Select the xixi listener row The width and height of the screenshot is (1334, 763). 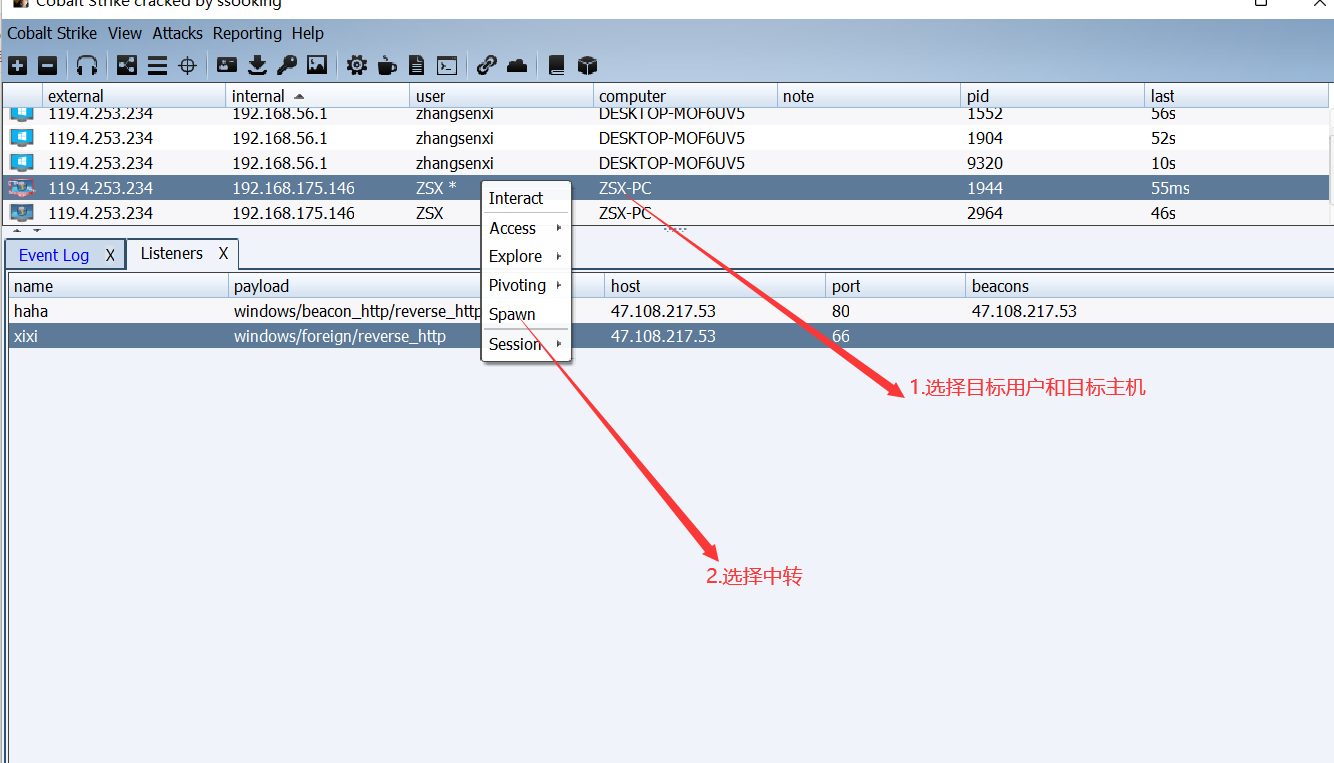click(x=671, y=336)
